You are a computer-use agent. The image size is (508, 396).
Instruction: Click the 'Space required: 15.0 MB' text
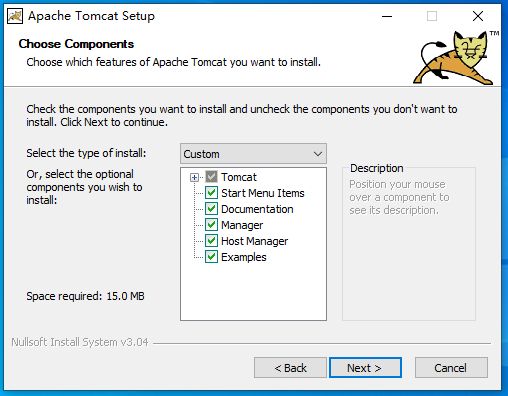[x=85, y=296]
